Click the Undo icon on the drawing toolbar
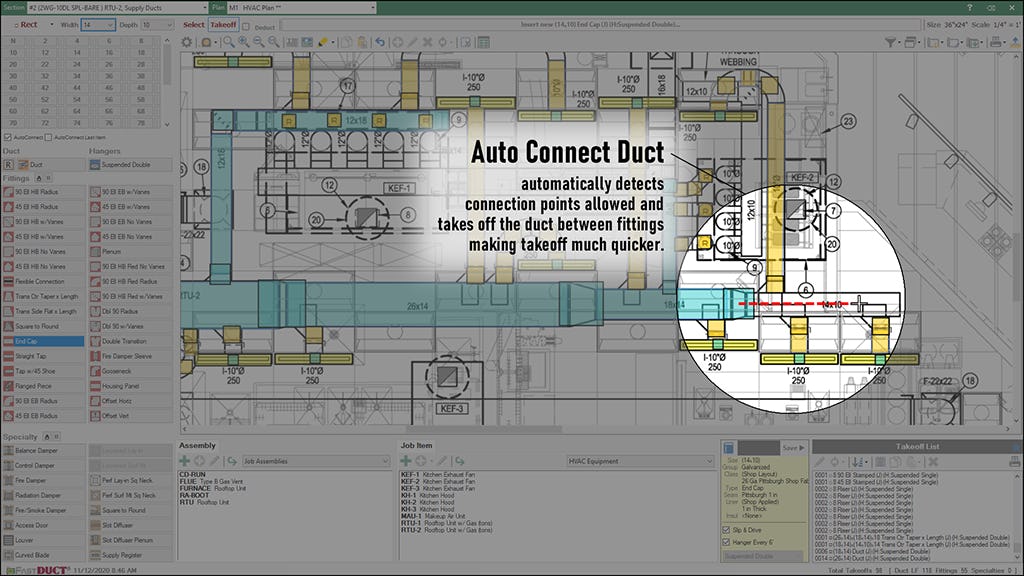Viewport: 1024px width, 576px height. tap(382, 42)
